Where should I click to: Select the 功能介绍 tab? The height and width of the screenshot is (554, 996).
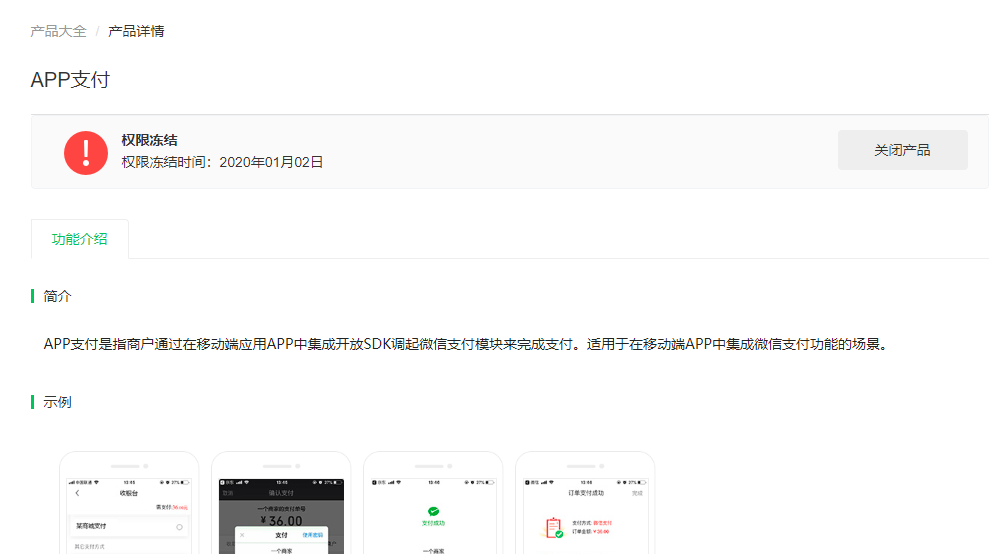(79, 239)
